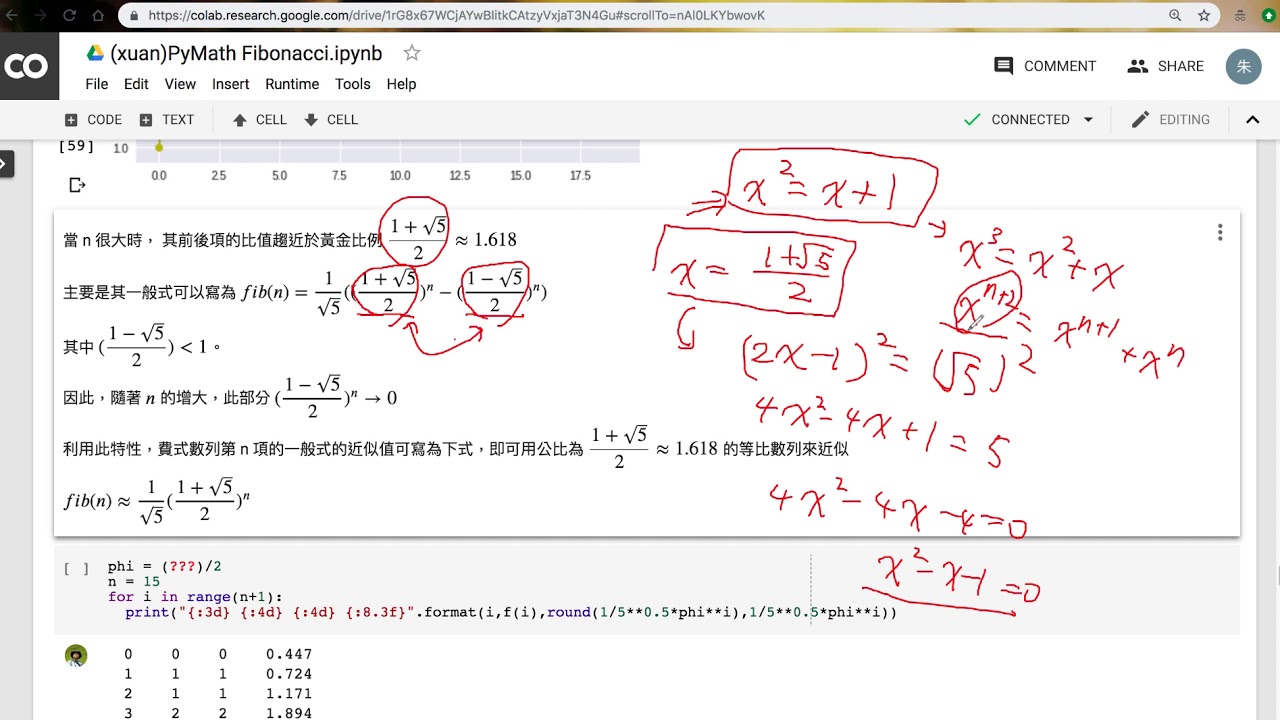This screenshot has width=1280, height=720.
Task: Move cell up with arrow CELL
Action: [259, 119]
